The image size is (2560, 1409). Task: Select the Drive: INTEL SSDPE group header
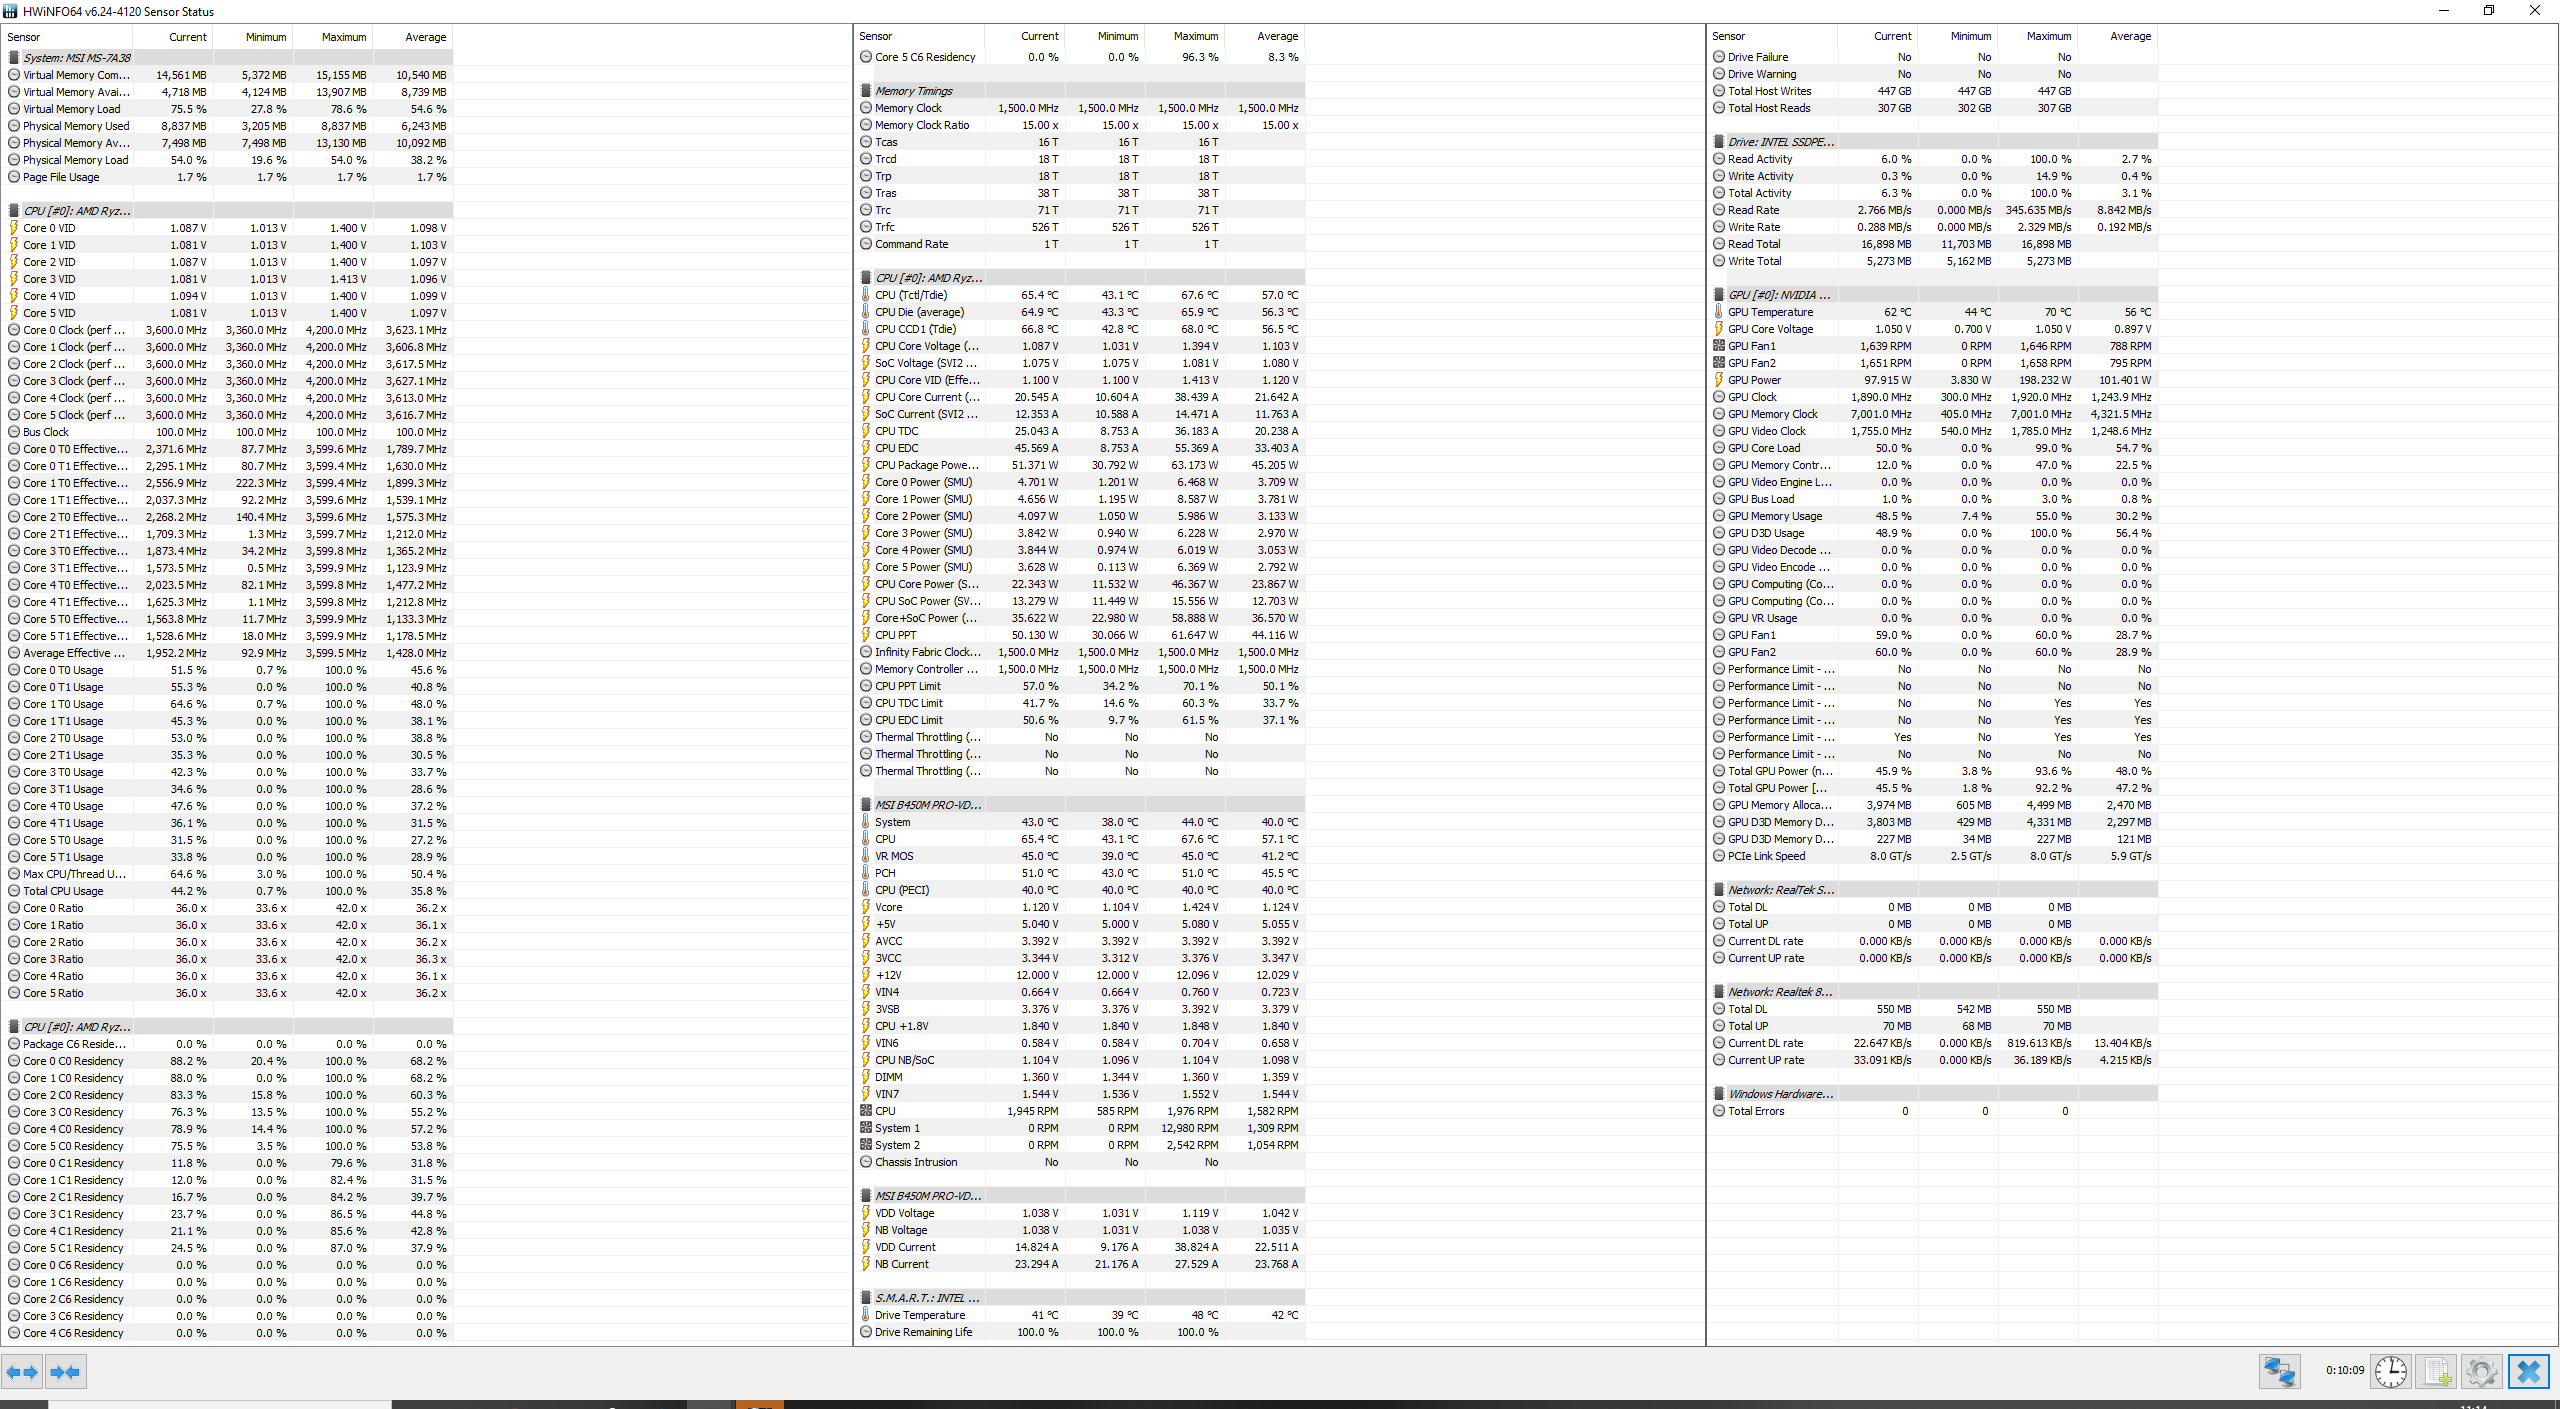[x=1780, y=142]
